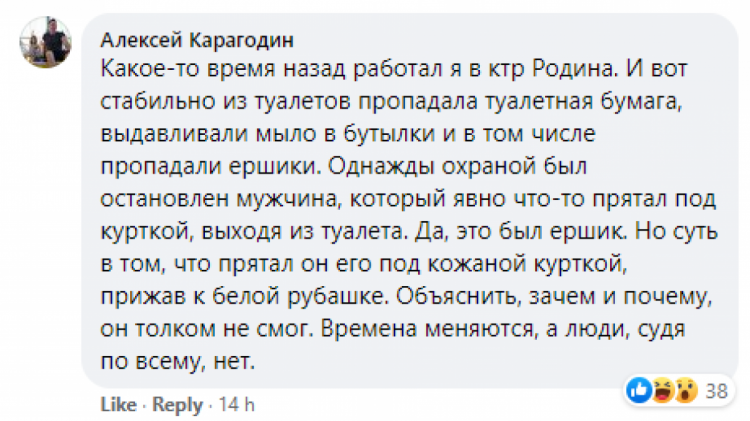The image size is (750, 421).
Task: Click the phrase "туалетная бумага" in the comment
Action: point(504,99)
